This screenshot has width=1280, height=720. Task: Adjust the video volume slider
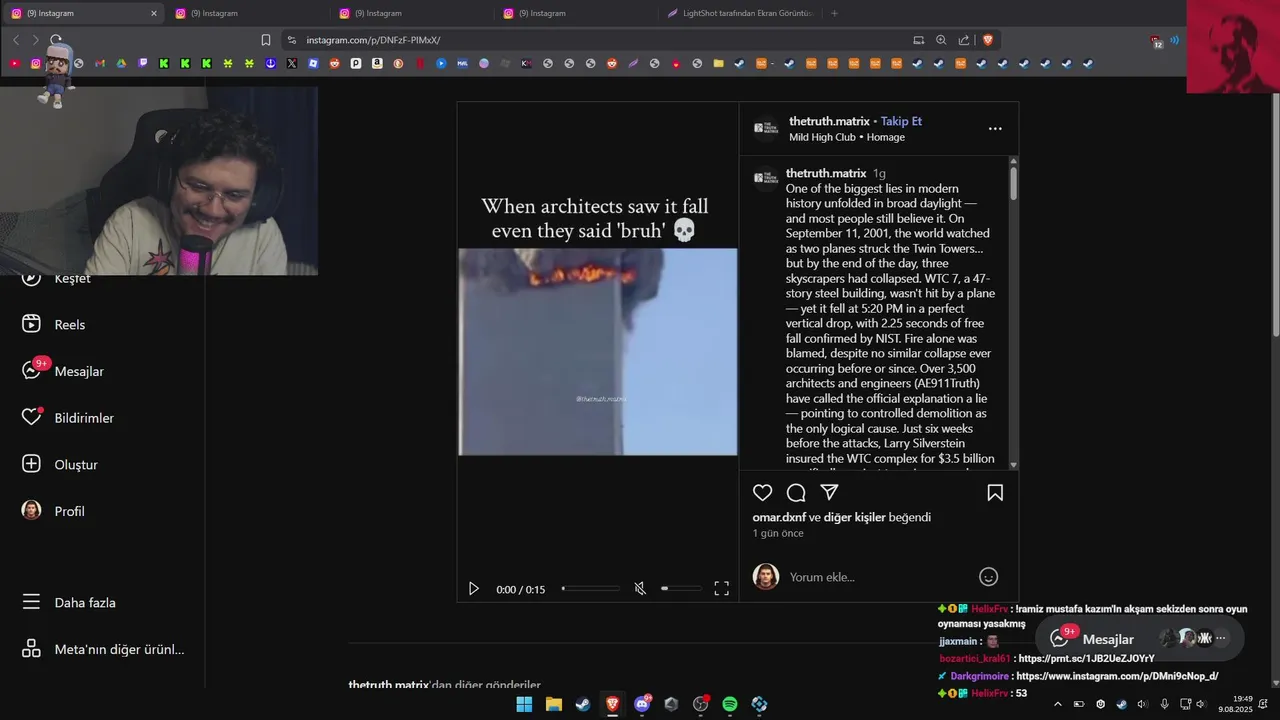click(x=681, y=589)
